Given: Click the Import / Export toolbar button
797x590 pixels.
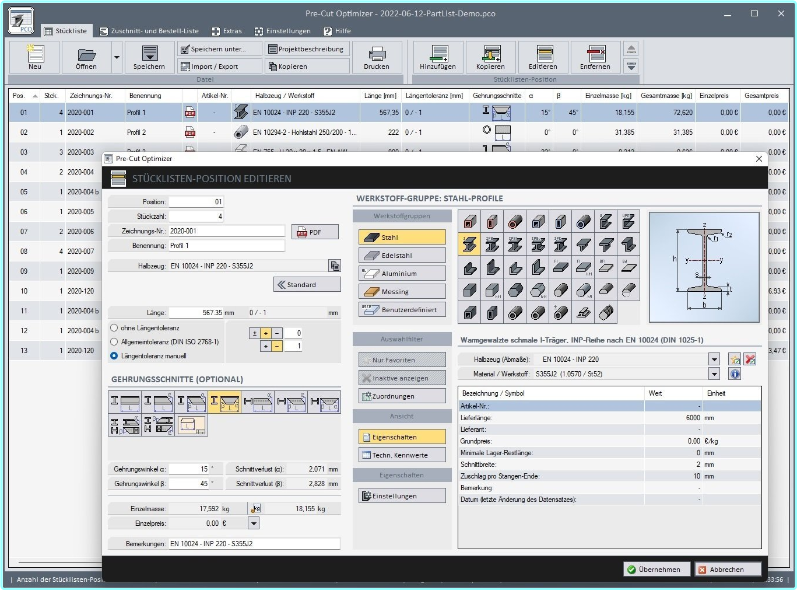Looking at the screenshot, I should point(220,66).
